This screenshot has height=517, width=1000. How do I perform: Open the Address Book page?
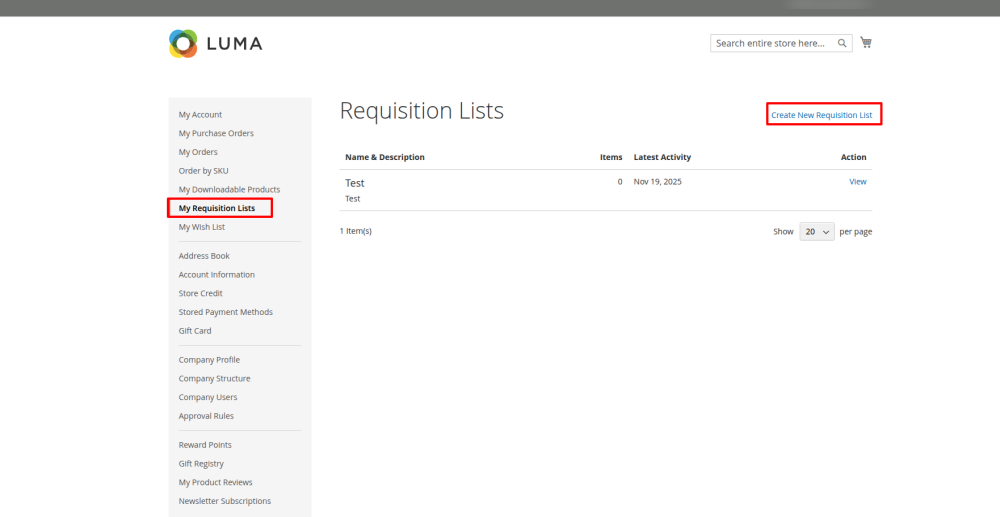click(204, 256)
